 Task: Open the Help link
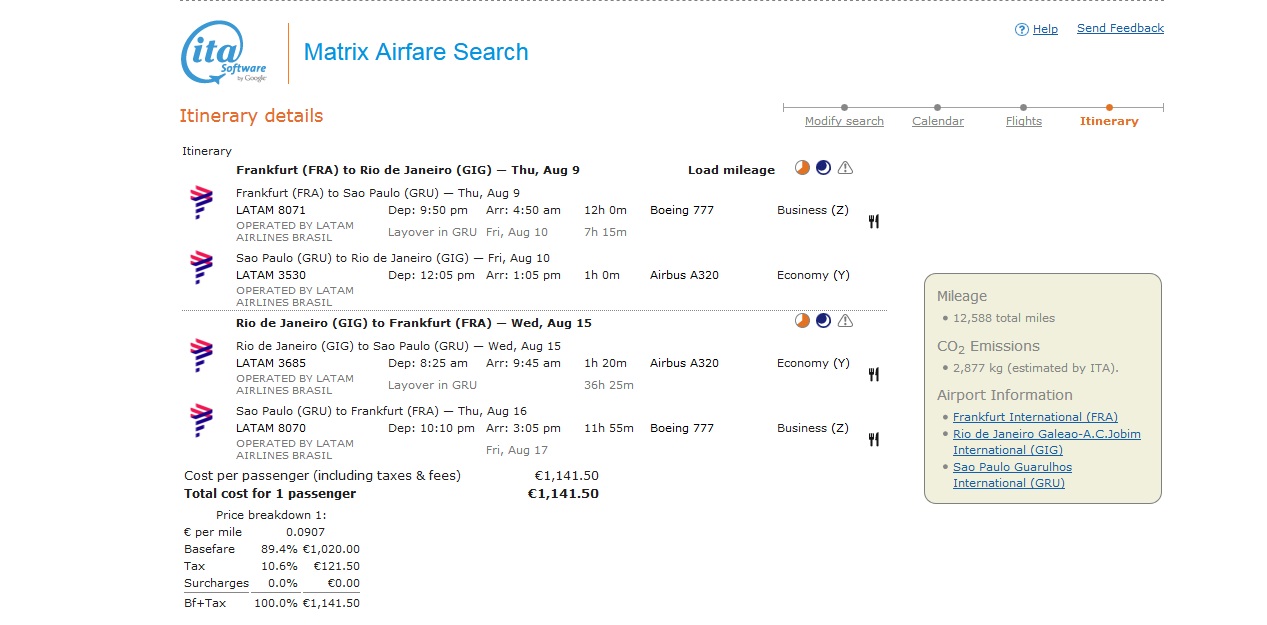coord(1045,30)
